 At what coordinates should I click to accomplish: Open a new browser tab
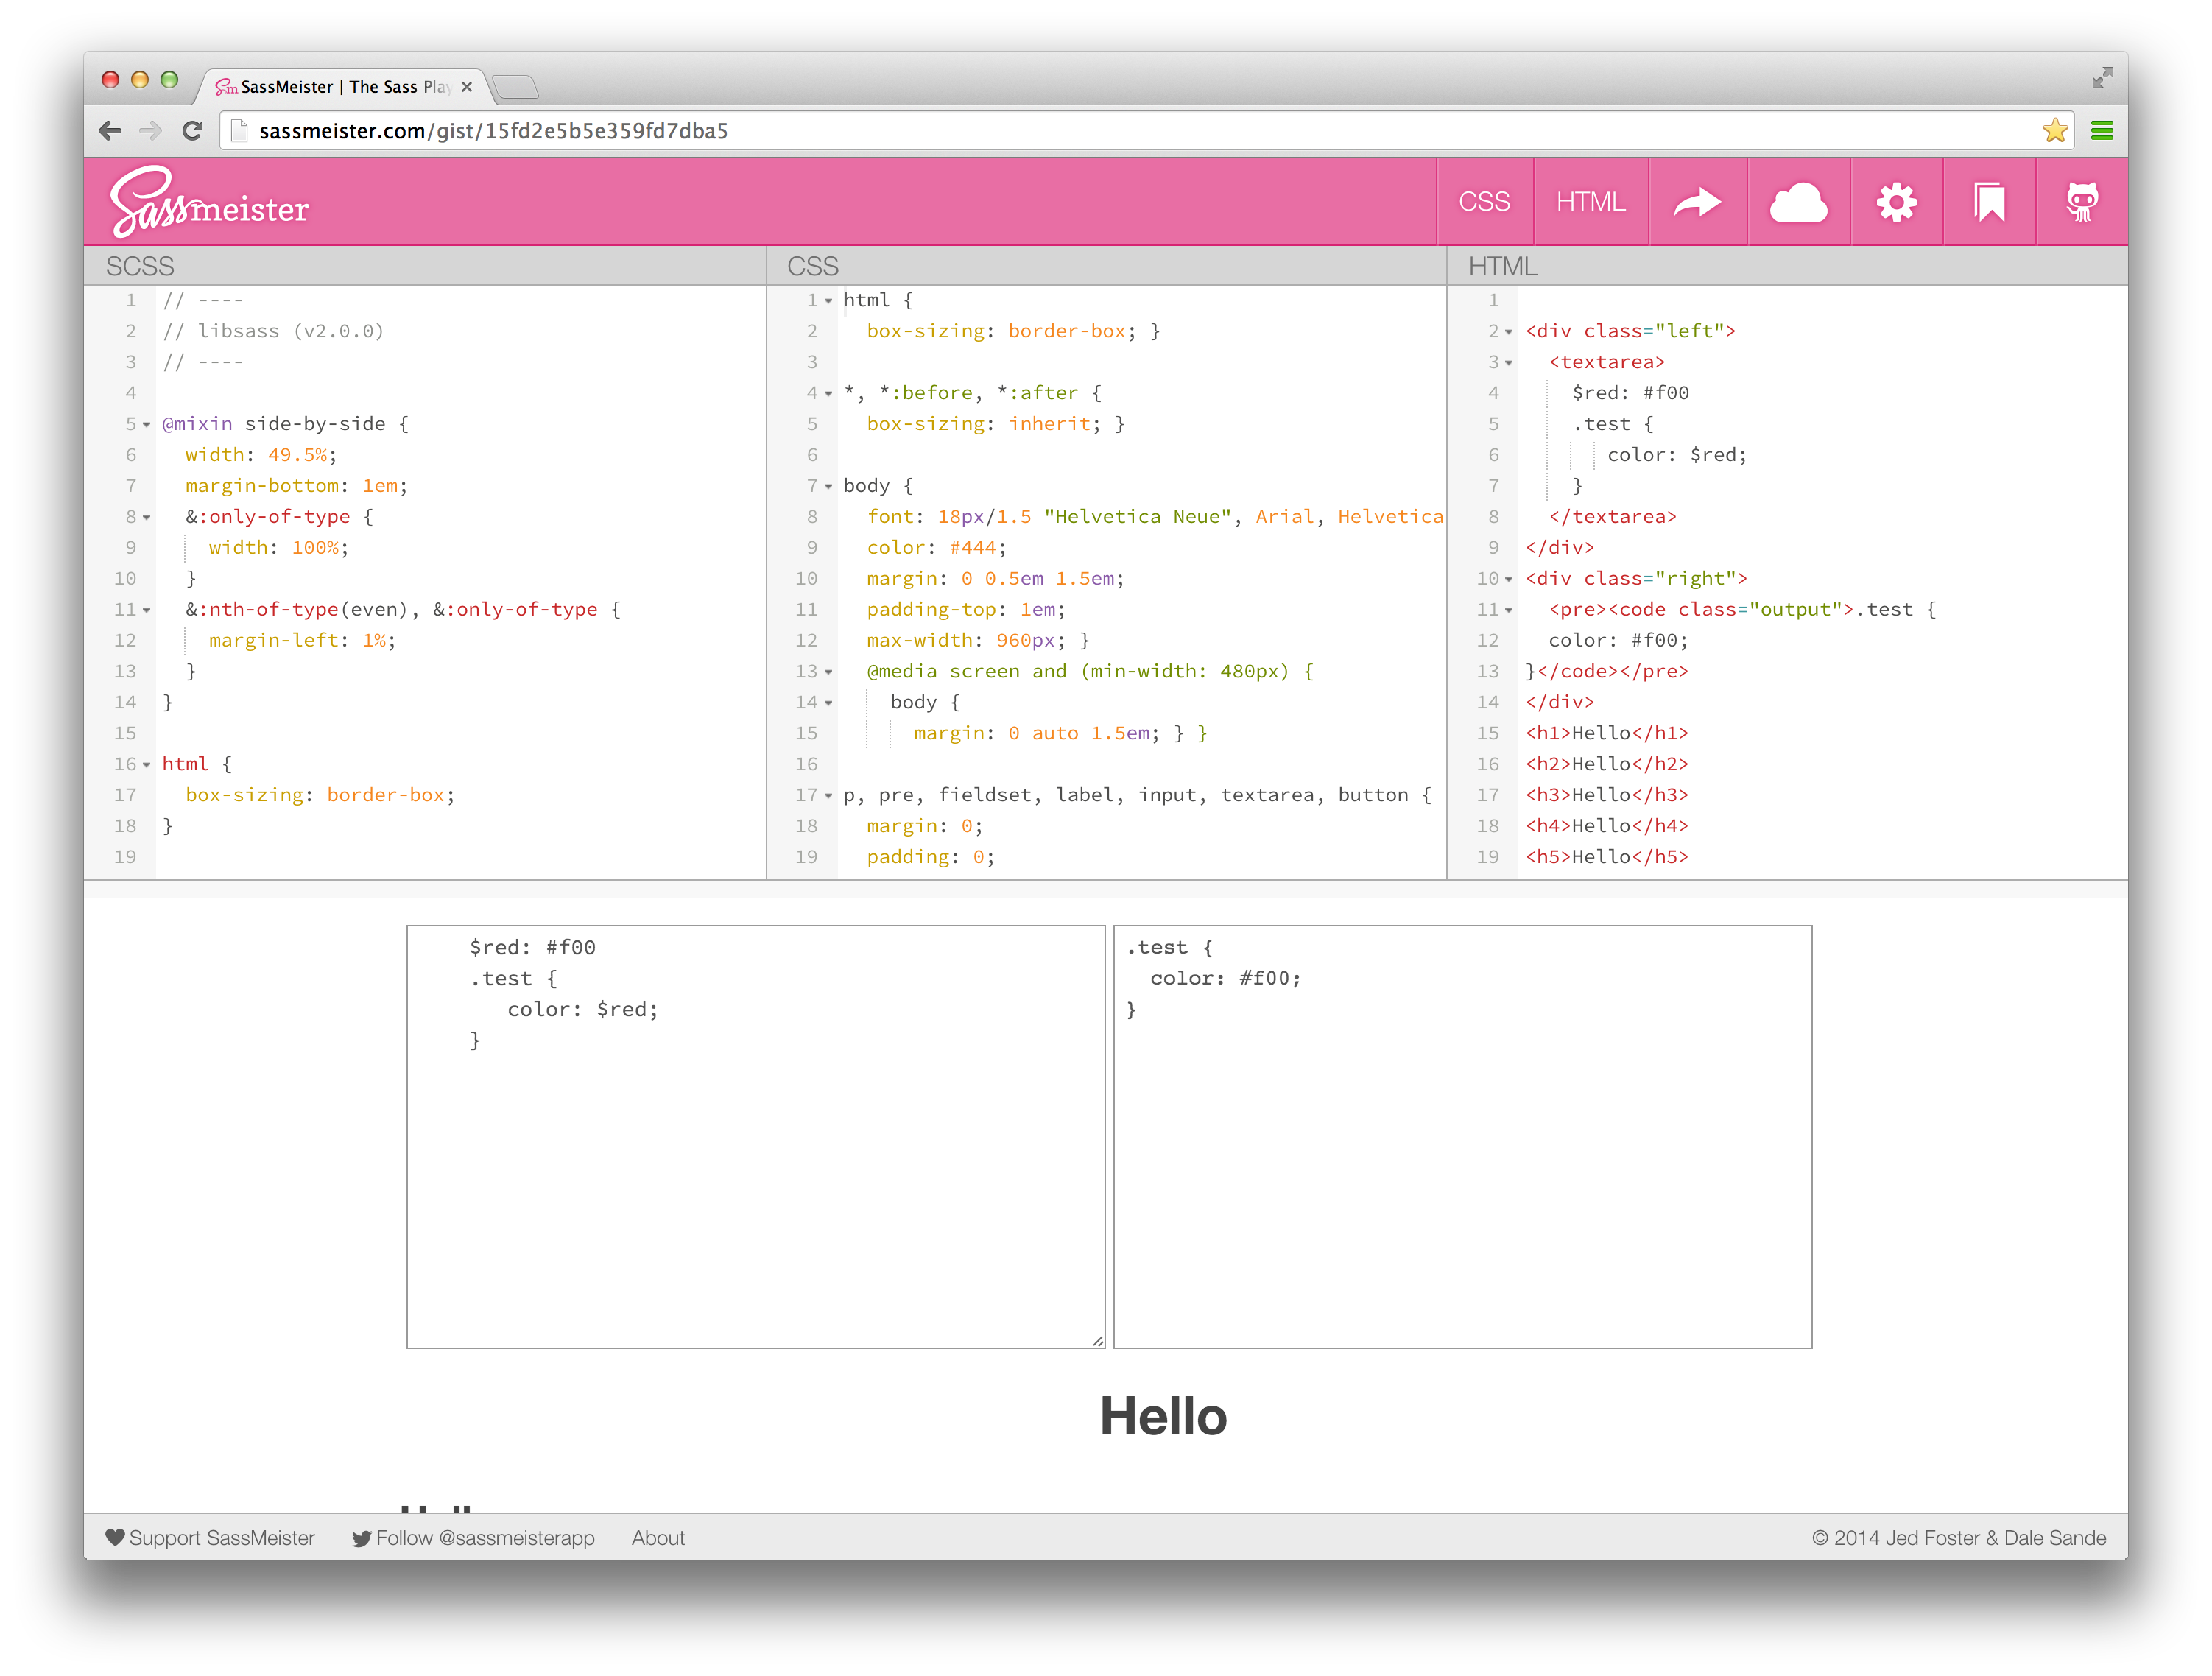click(x=516, y=87)
